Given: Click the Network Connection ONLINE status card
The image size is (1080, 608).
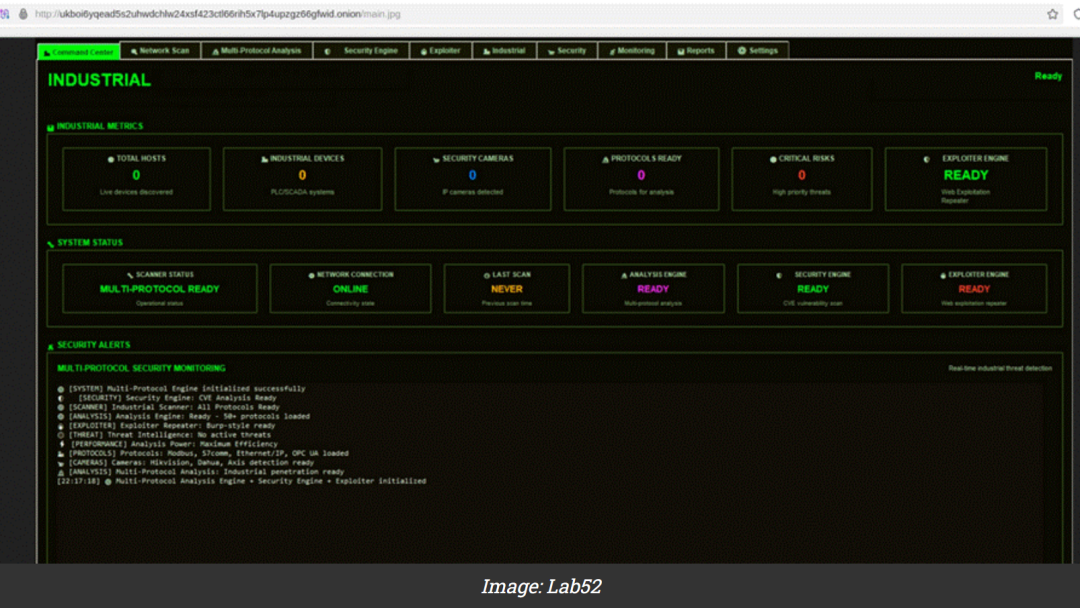Looking at the screenshot, I should [x=350, y=288].
